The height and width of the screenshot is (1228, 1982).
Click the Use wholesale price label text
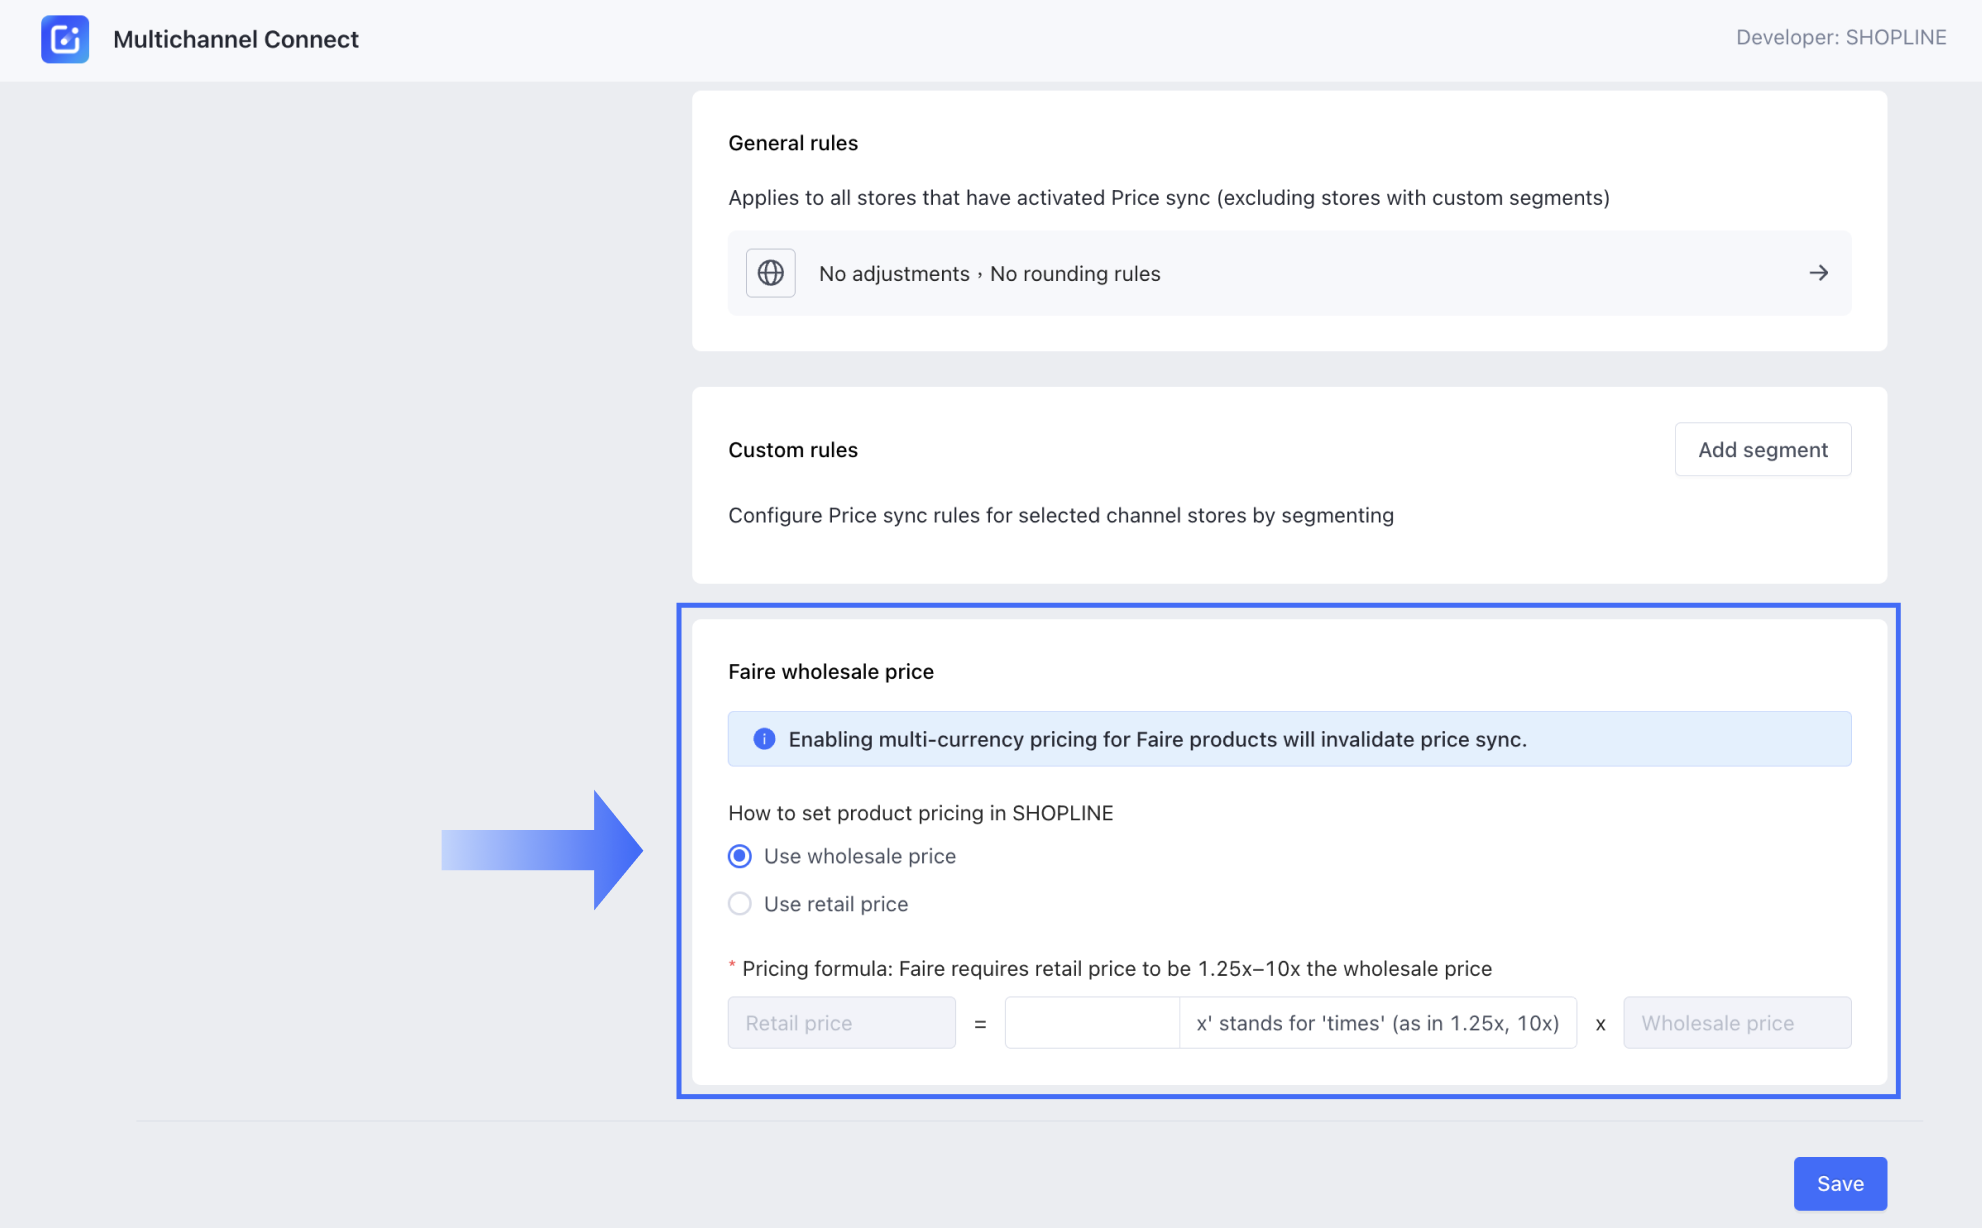click(x=859, y=856)
